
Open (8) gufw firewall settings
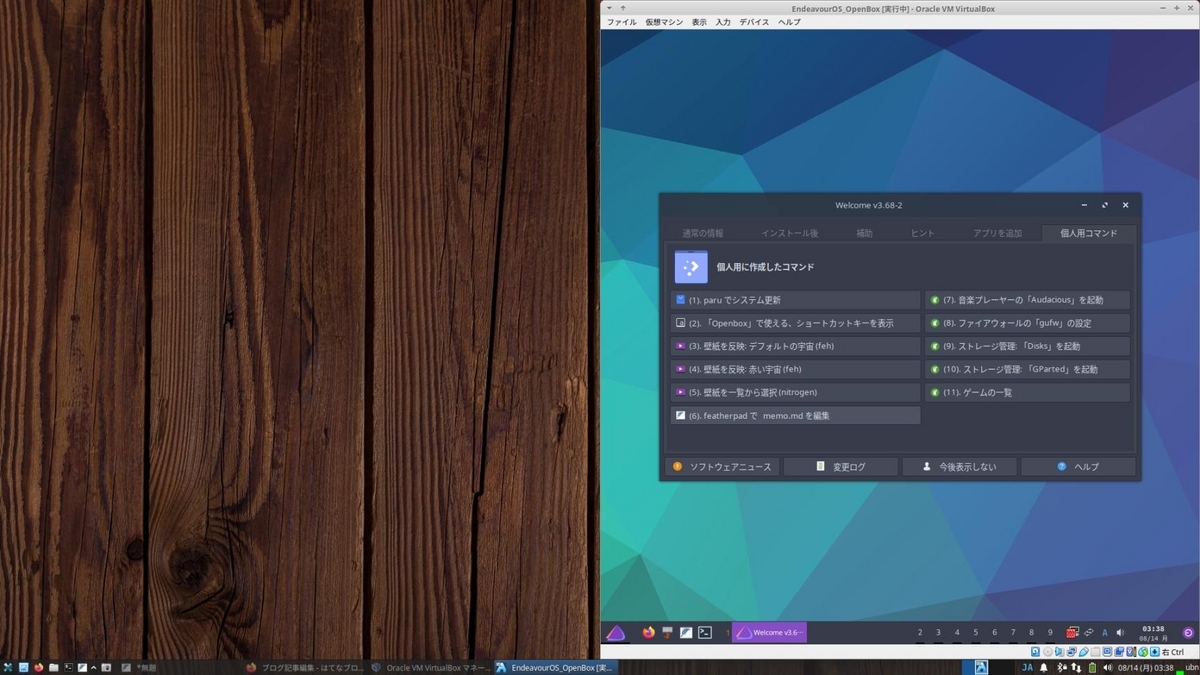(x=1028, y=323)
